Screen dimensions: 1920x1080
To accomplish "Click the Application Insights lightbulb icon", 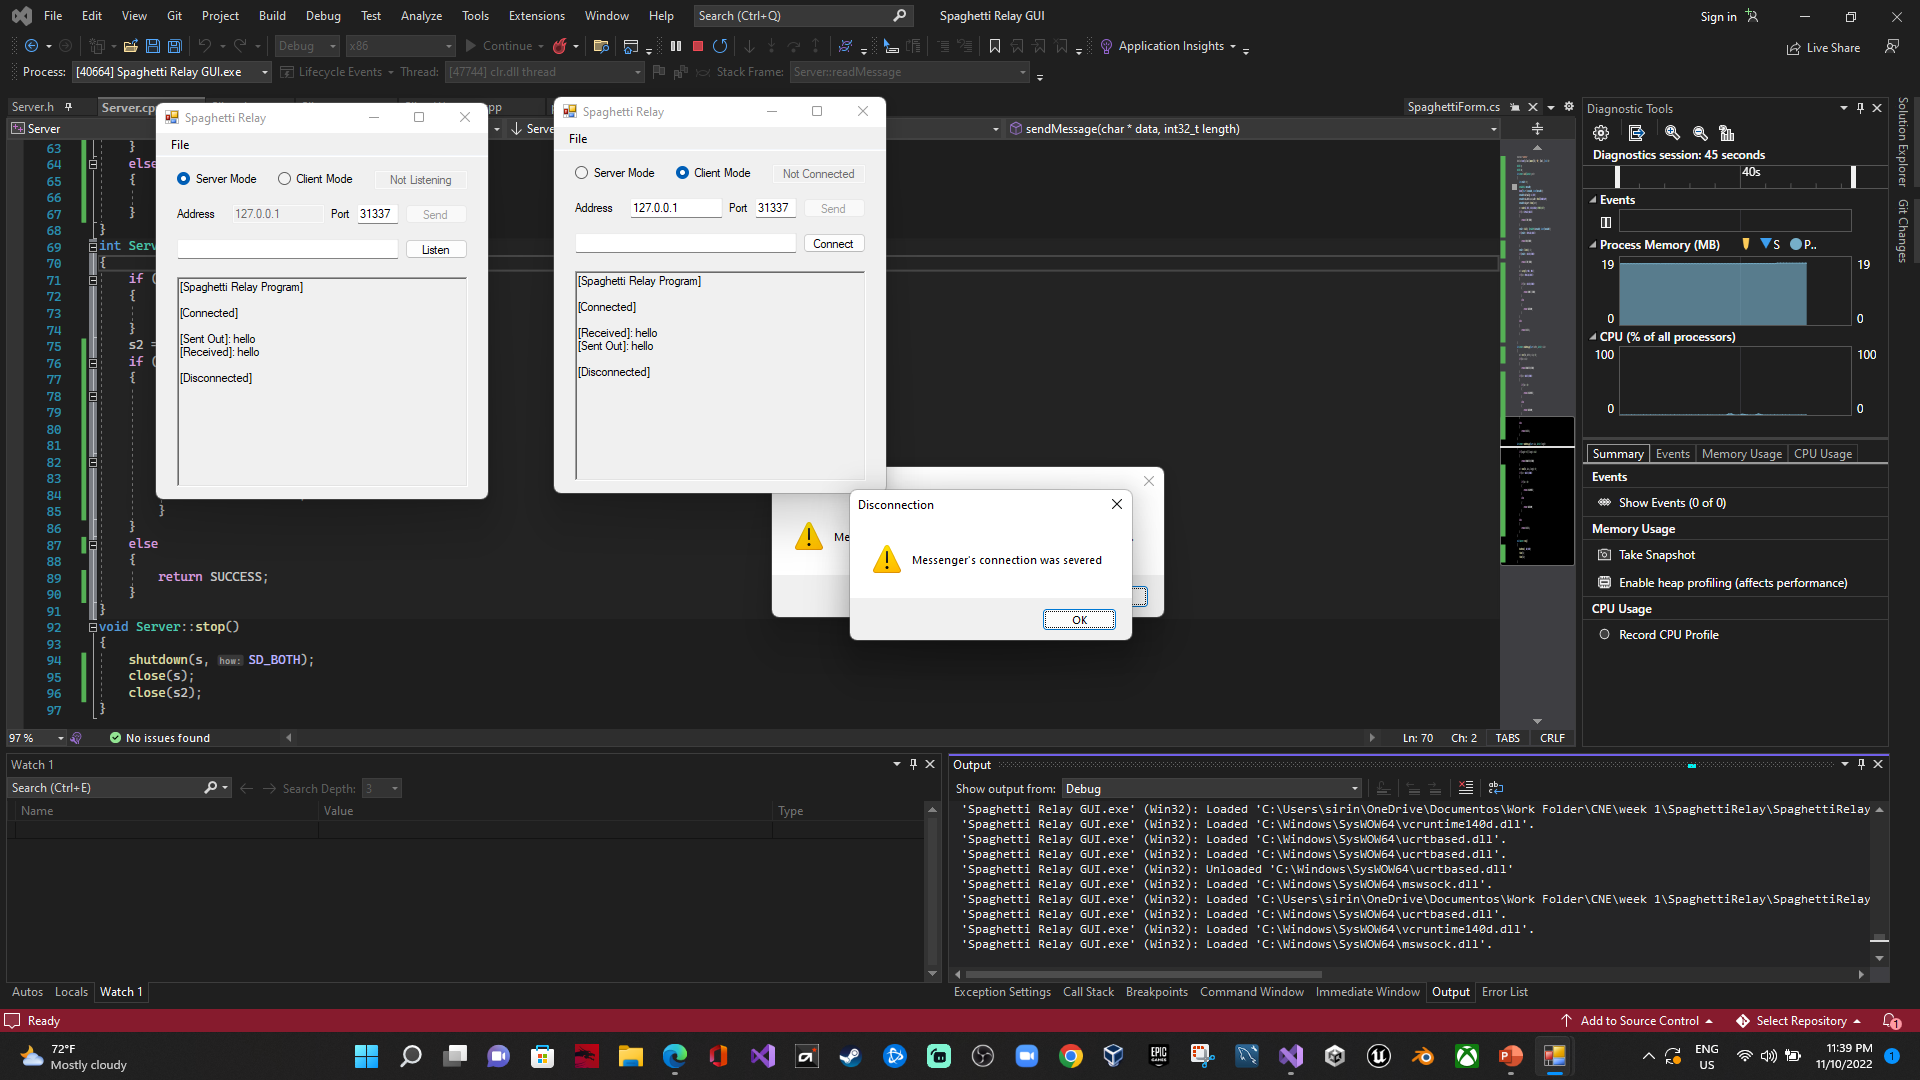I will [1106, 46].
